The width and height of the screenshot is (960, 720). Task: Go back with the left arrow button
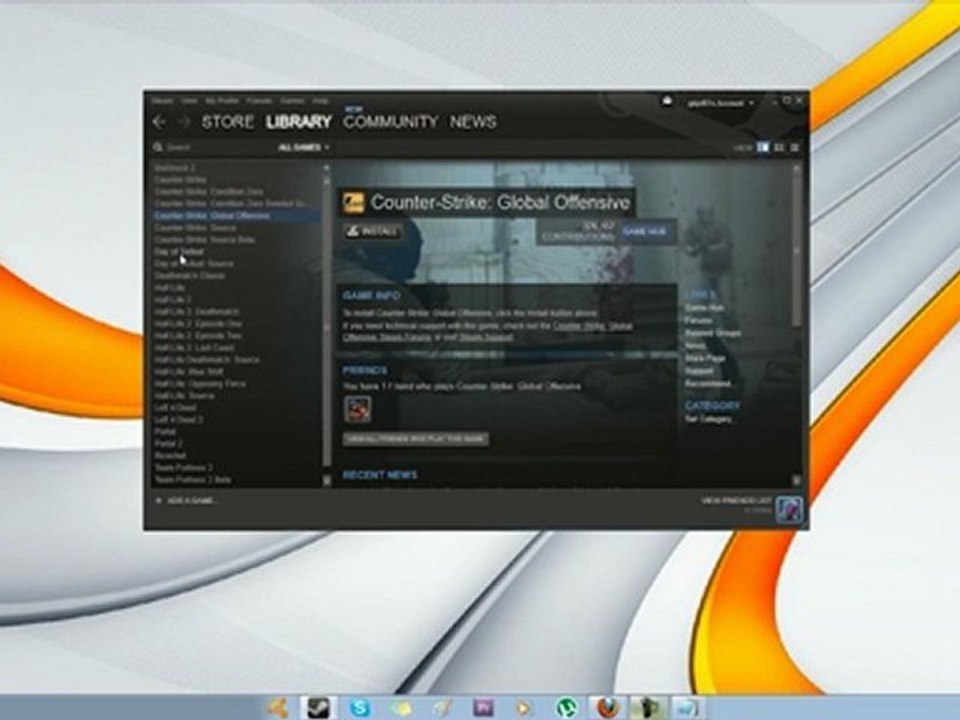pyautogui.click(x=159, y=122)
